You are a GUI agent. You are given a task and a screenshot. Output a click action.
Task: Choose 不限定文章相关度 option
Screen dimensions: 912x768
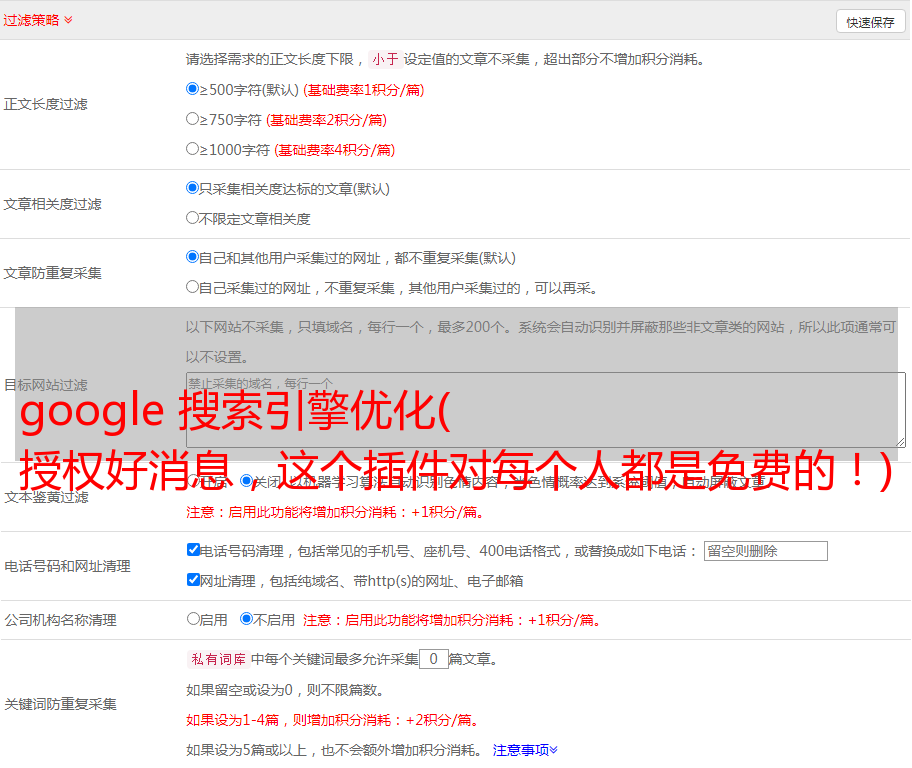pos(193,218)
